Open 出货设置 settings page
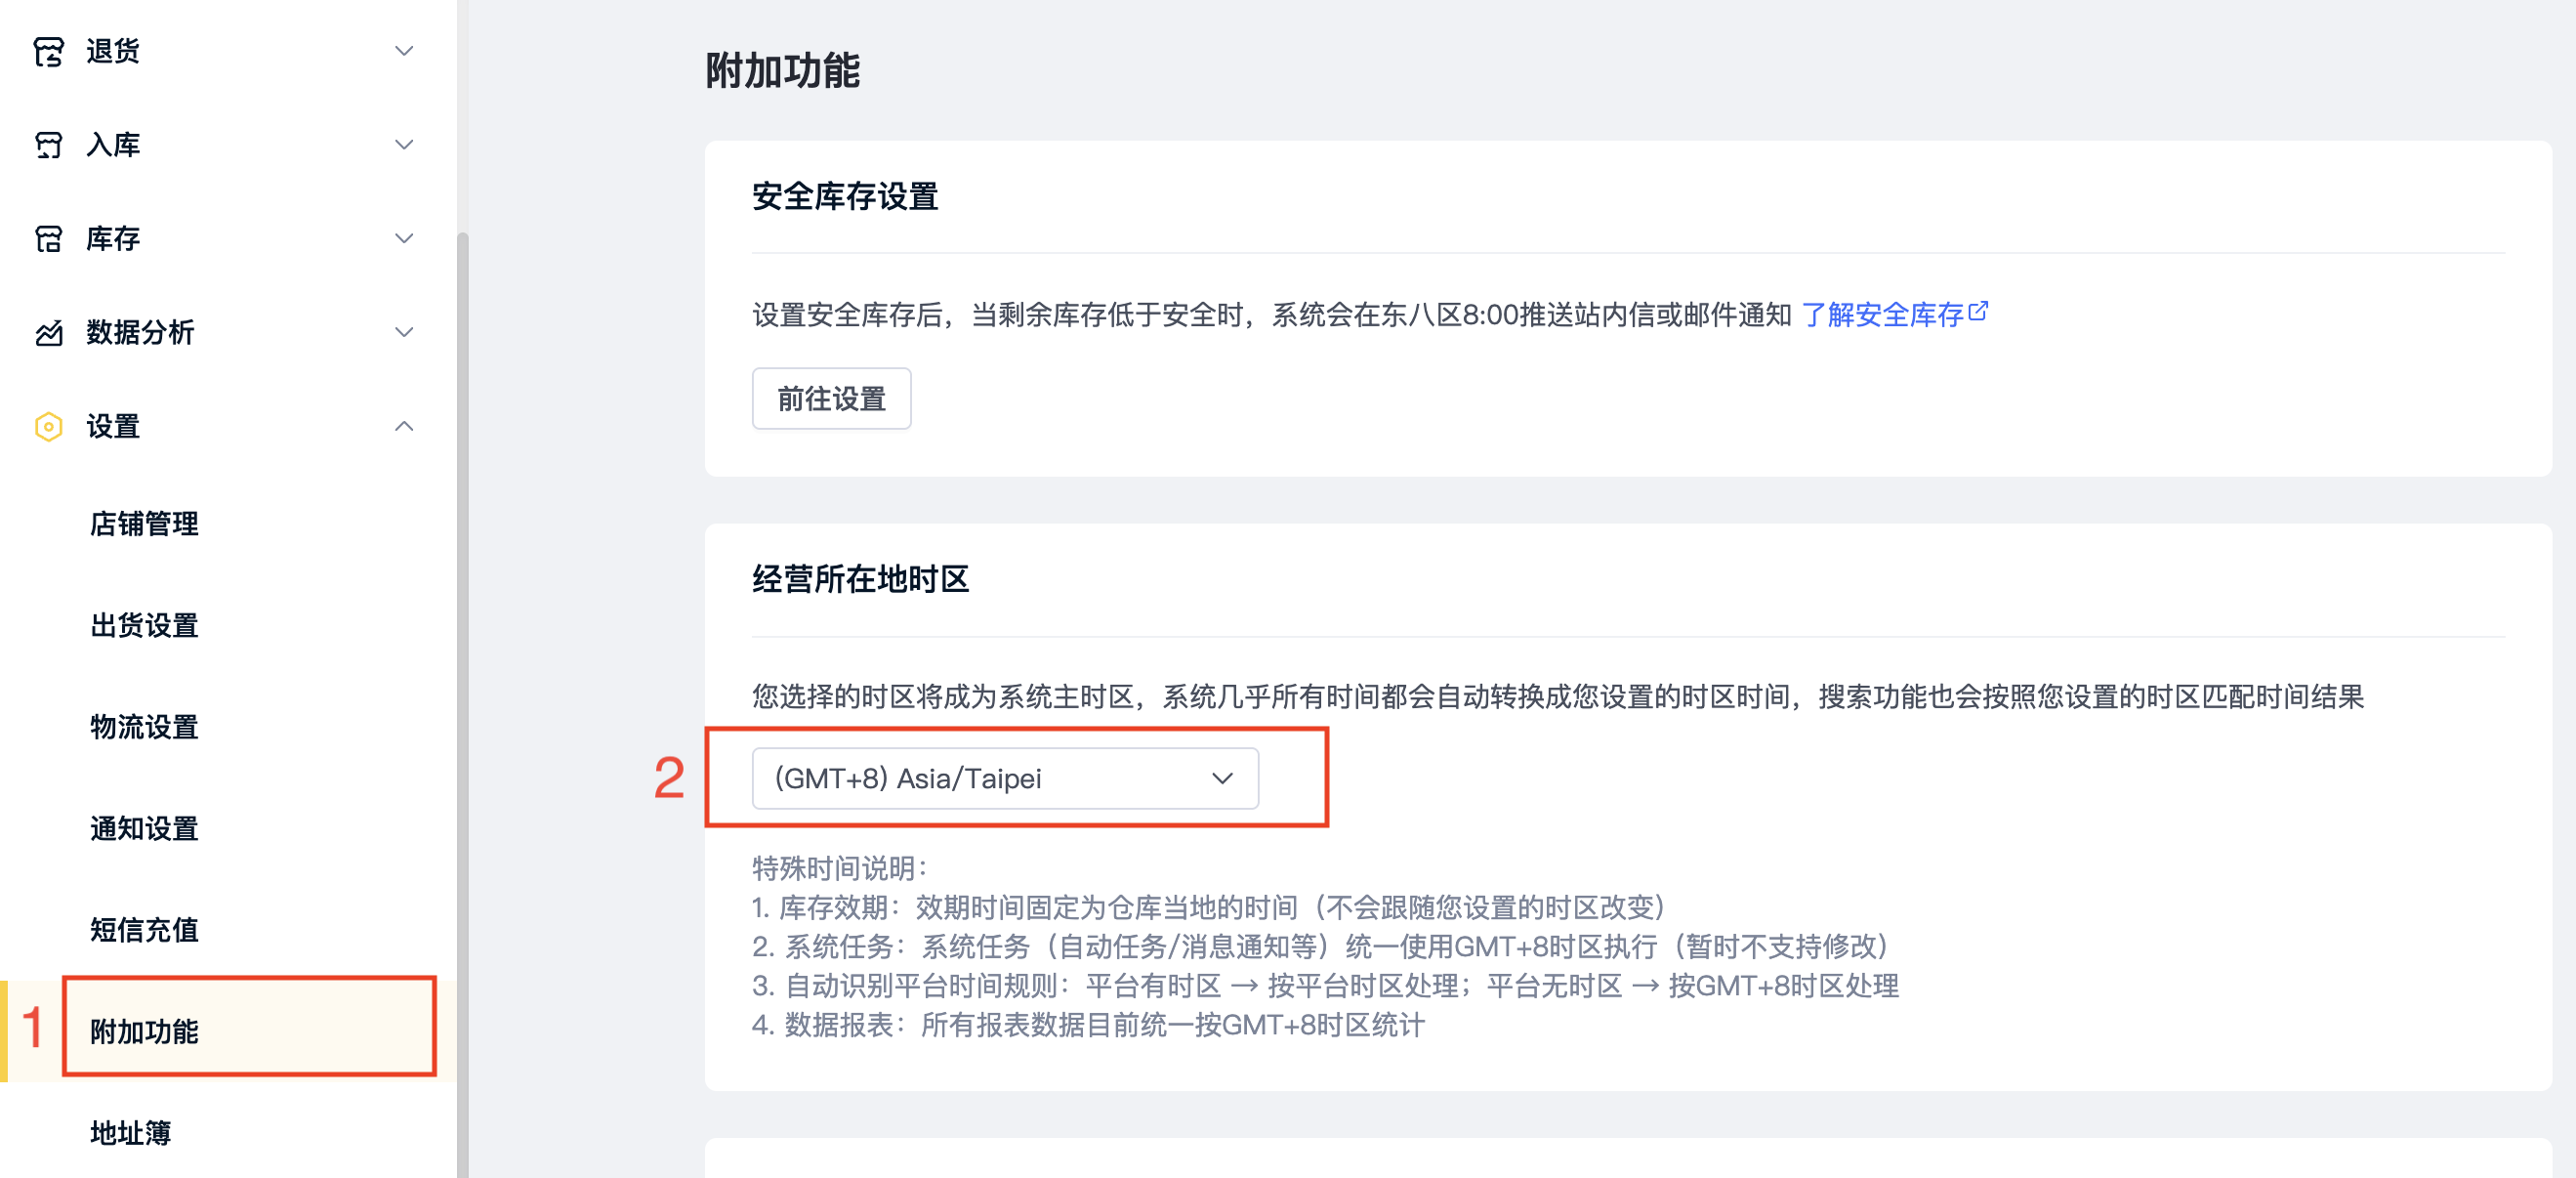The height and width of the screenshot is (1178, 2576). tap(144, 626)
